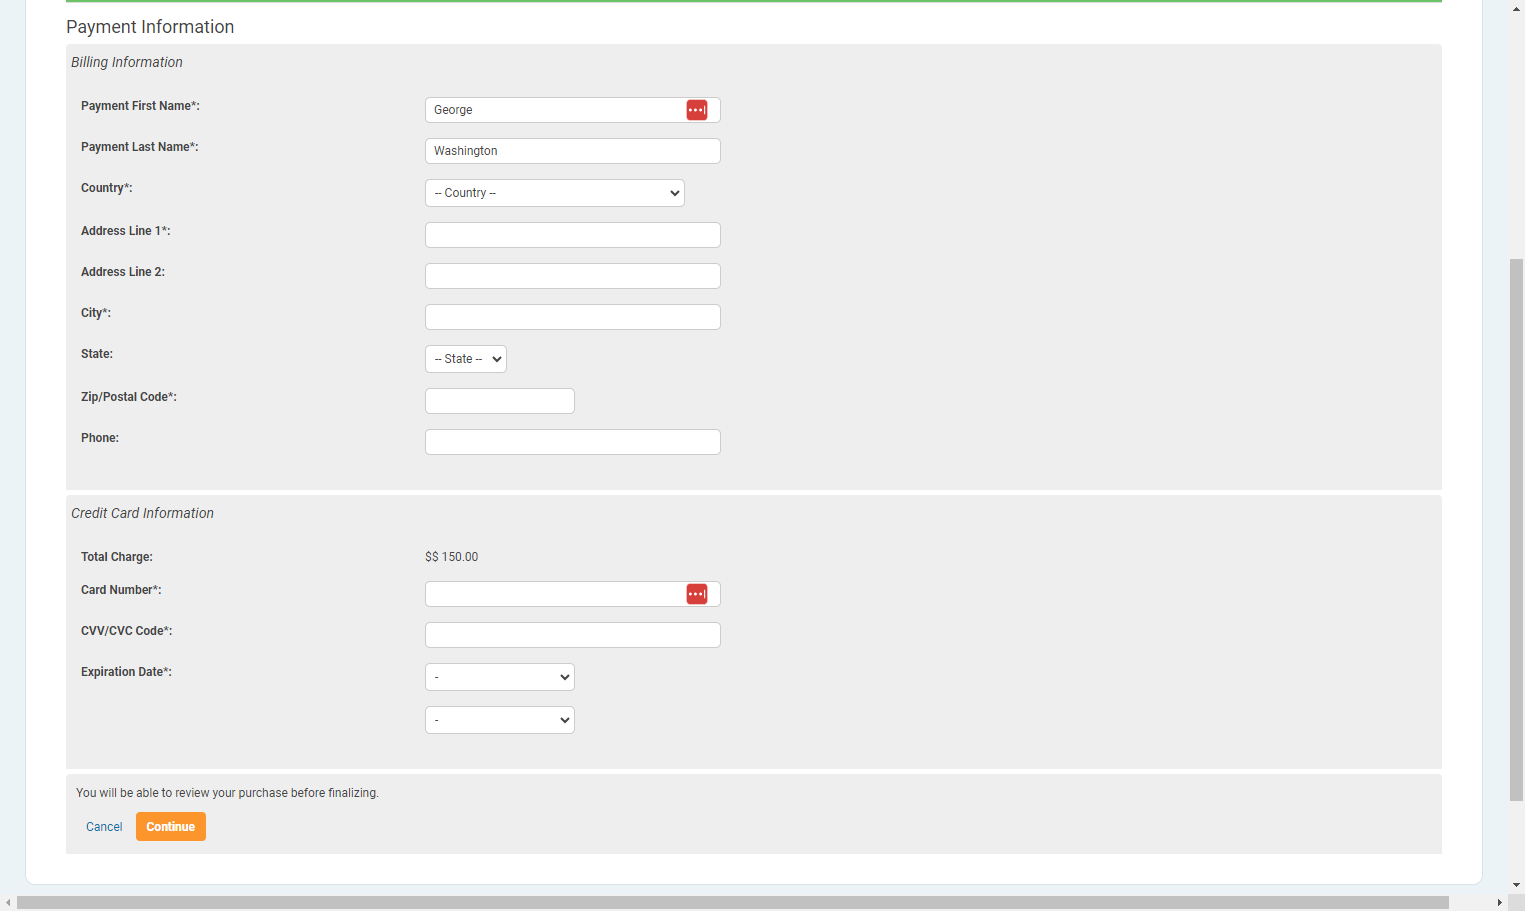The width and height of the screenshot is (1525, 911).
Task: Click the City input field
Action: tap(573, 317)
